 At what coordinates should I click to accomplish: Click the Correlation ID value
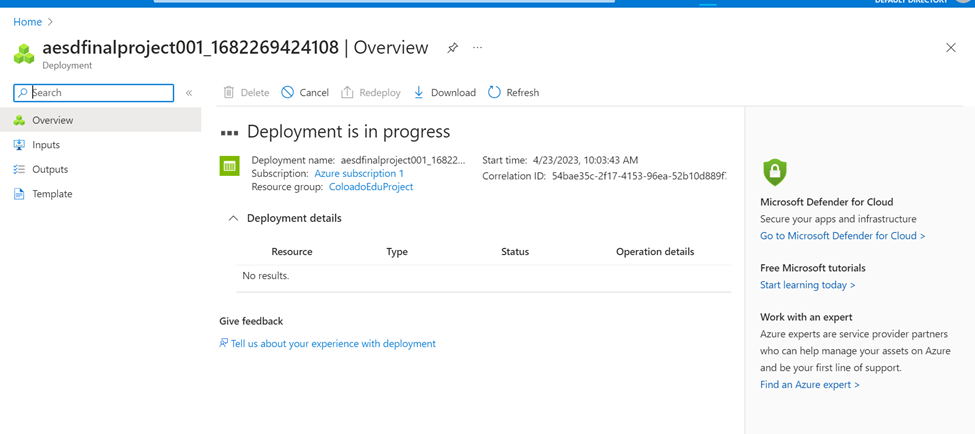[x=639, y=176]
